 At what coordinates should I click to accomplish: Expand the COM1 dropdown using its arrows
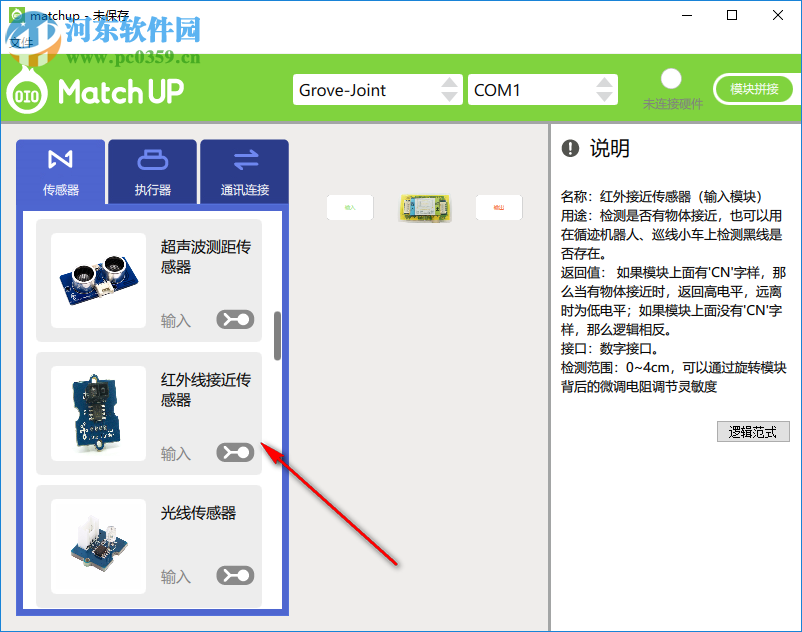point(606,89)
